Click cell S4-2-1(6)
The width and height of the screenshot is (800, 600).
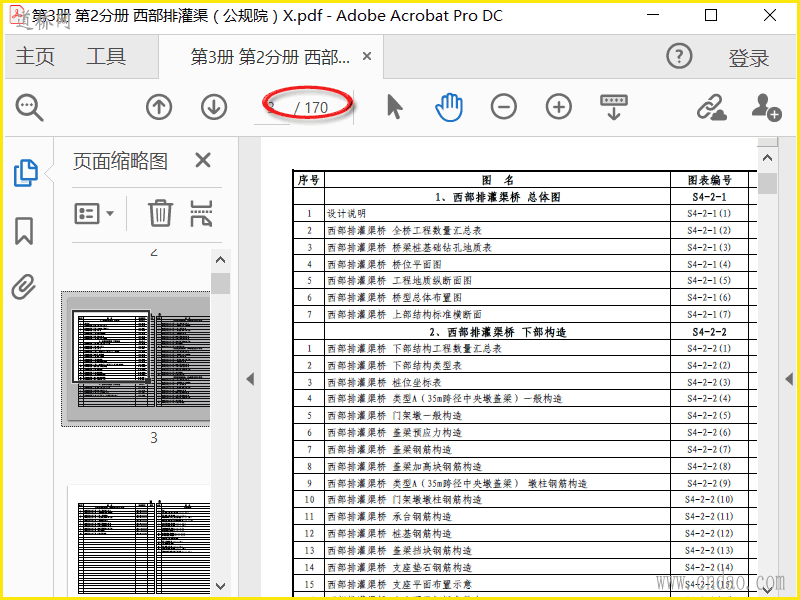coord(709,298)
